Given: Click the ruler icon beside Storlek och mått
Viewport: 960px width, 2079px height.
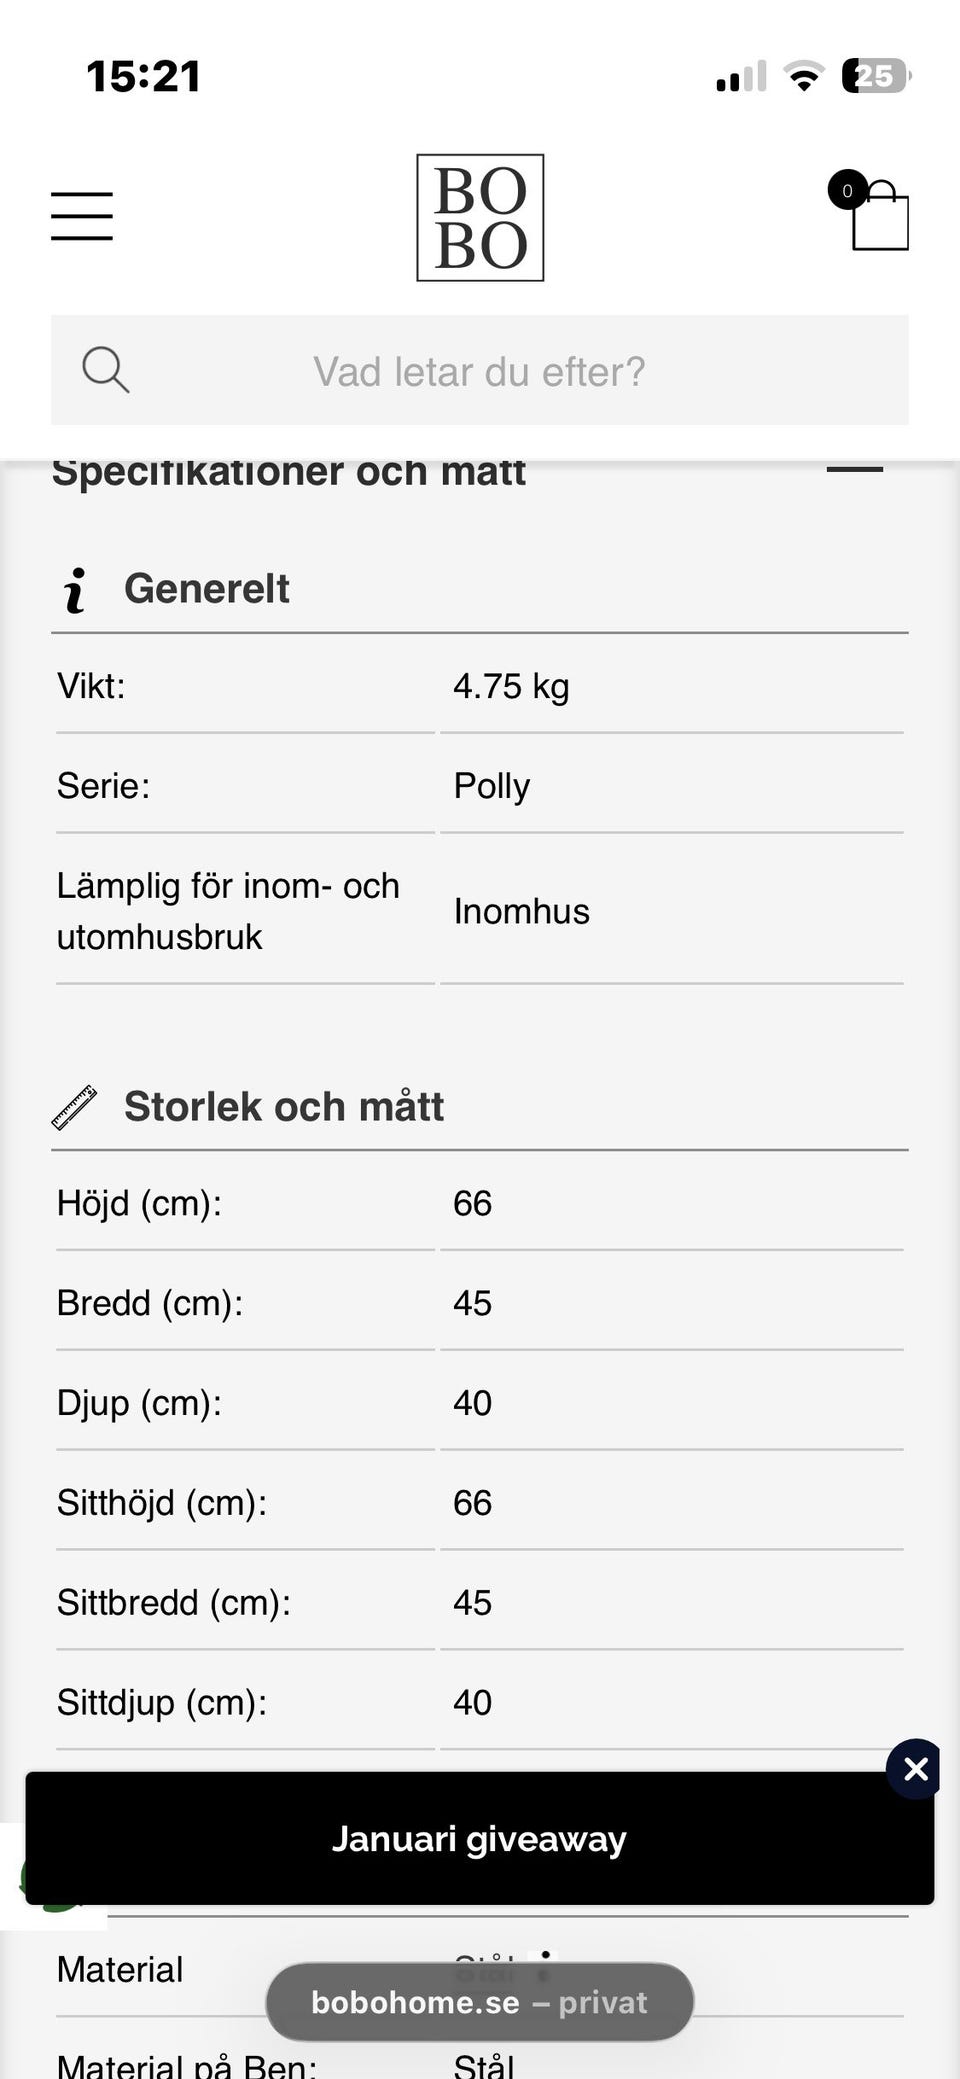Looking at the screenshot, I should (74, 1107).
